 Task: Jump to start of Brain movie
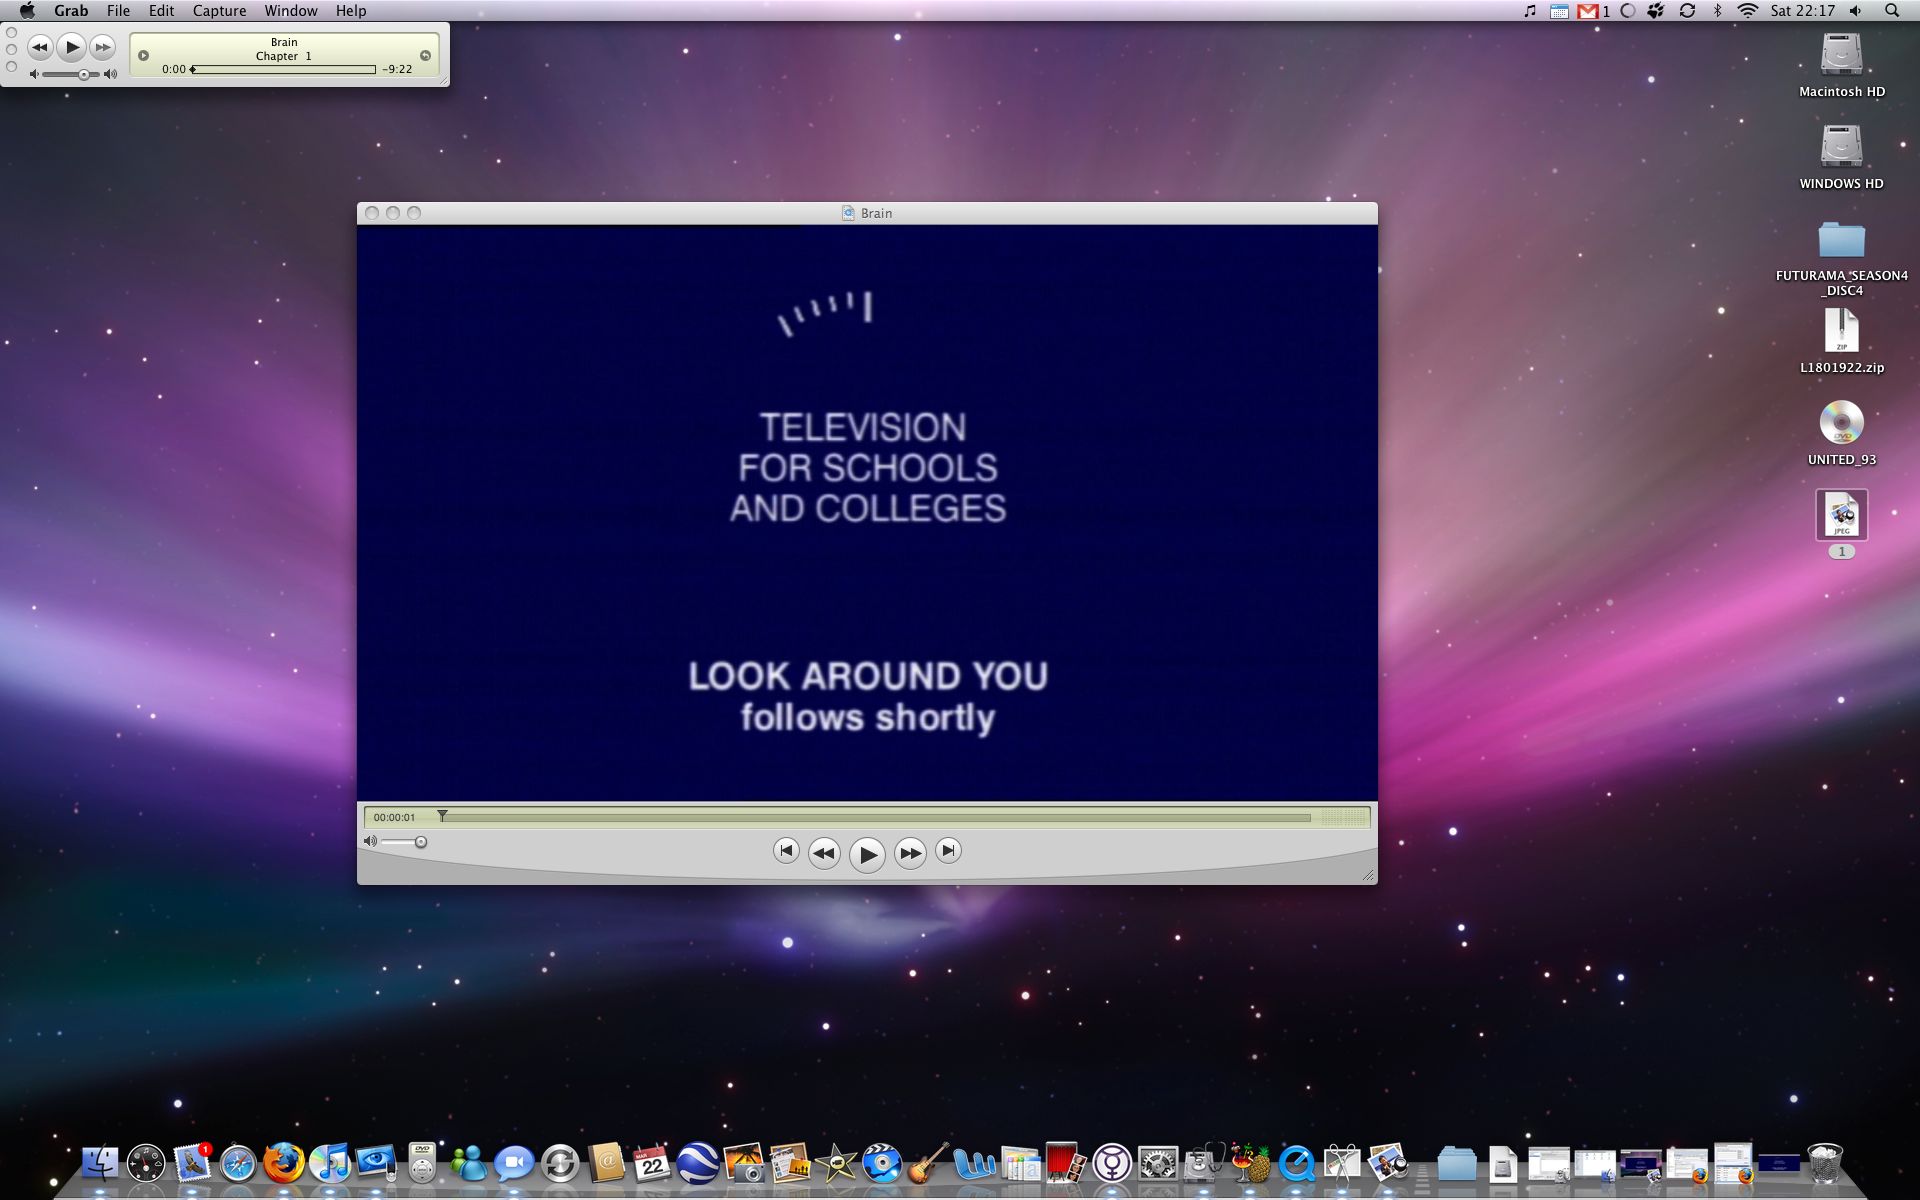tap(786, 851)
